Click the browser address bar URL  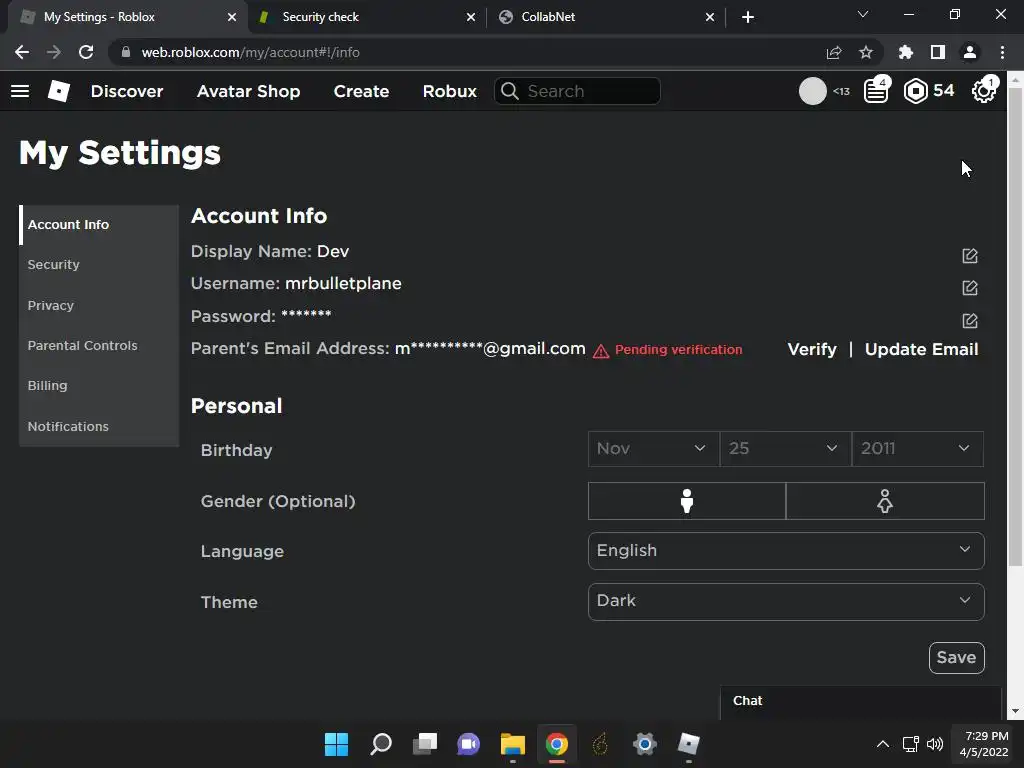click(x=250, y=52)
